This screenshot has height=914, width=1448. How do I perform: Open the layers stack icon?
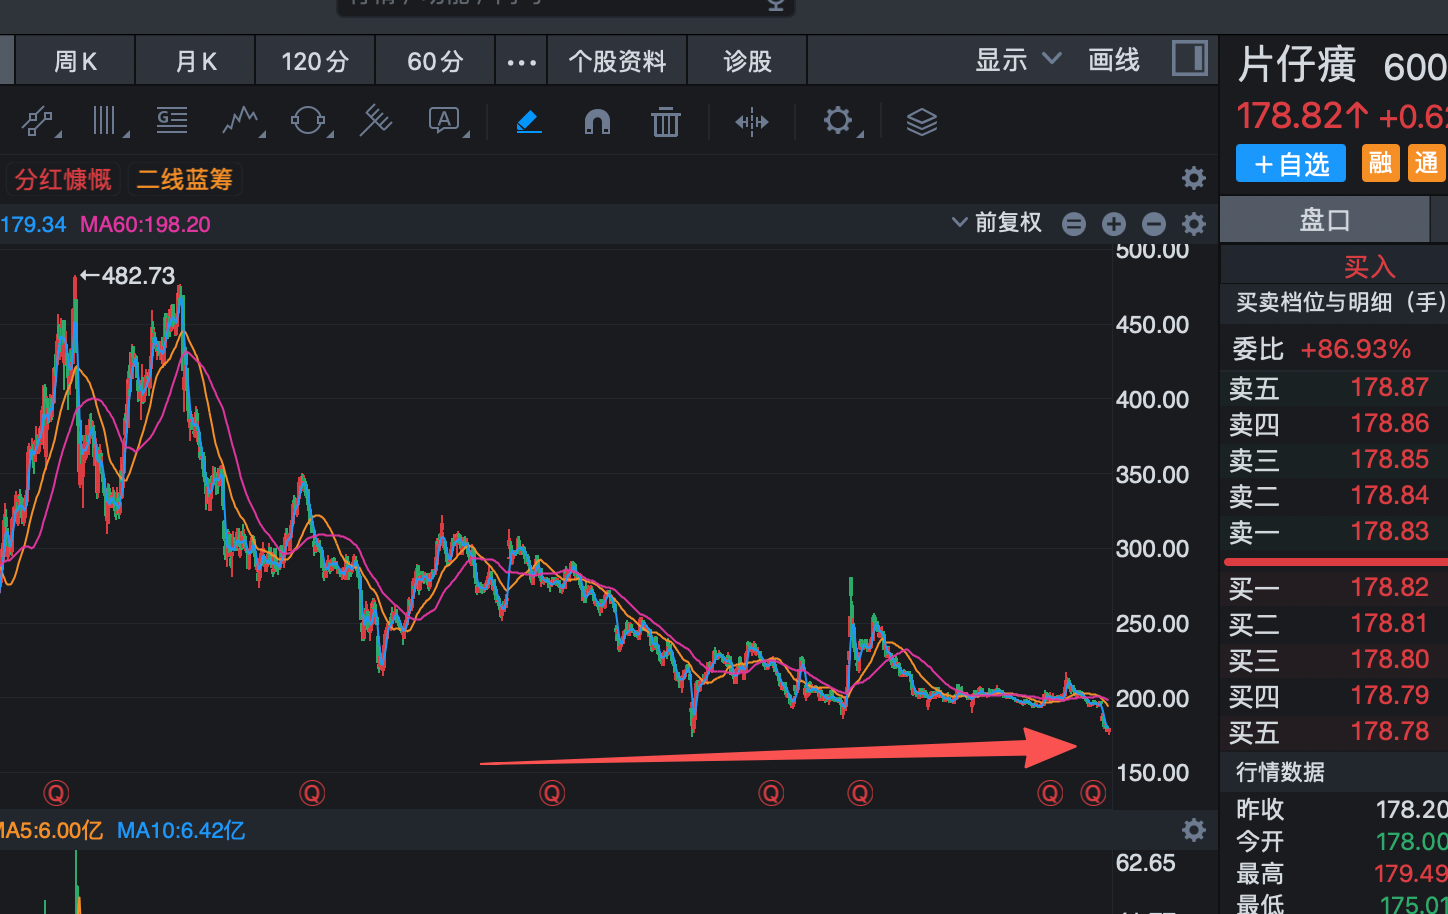(921, 122)
